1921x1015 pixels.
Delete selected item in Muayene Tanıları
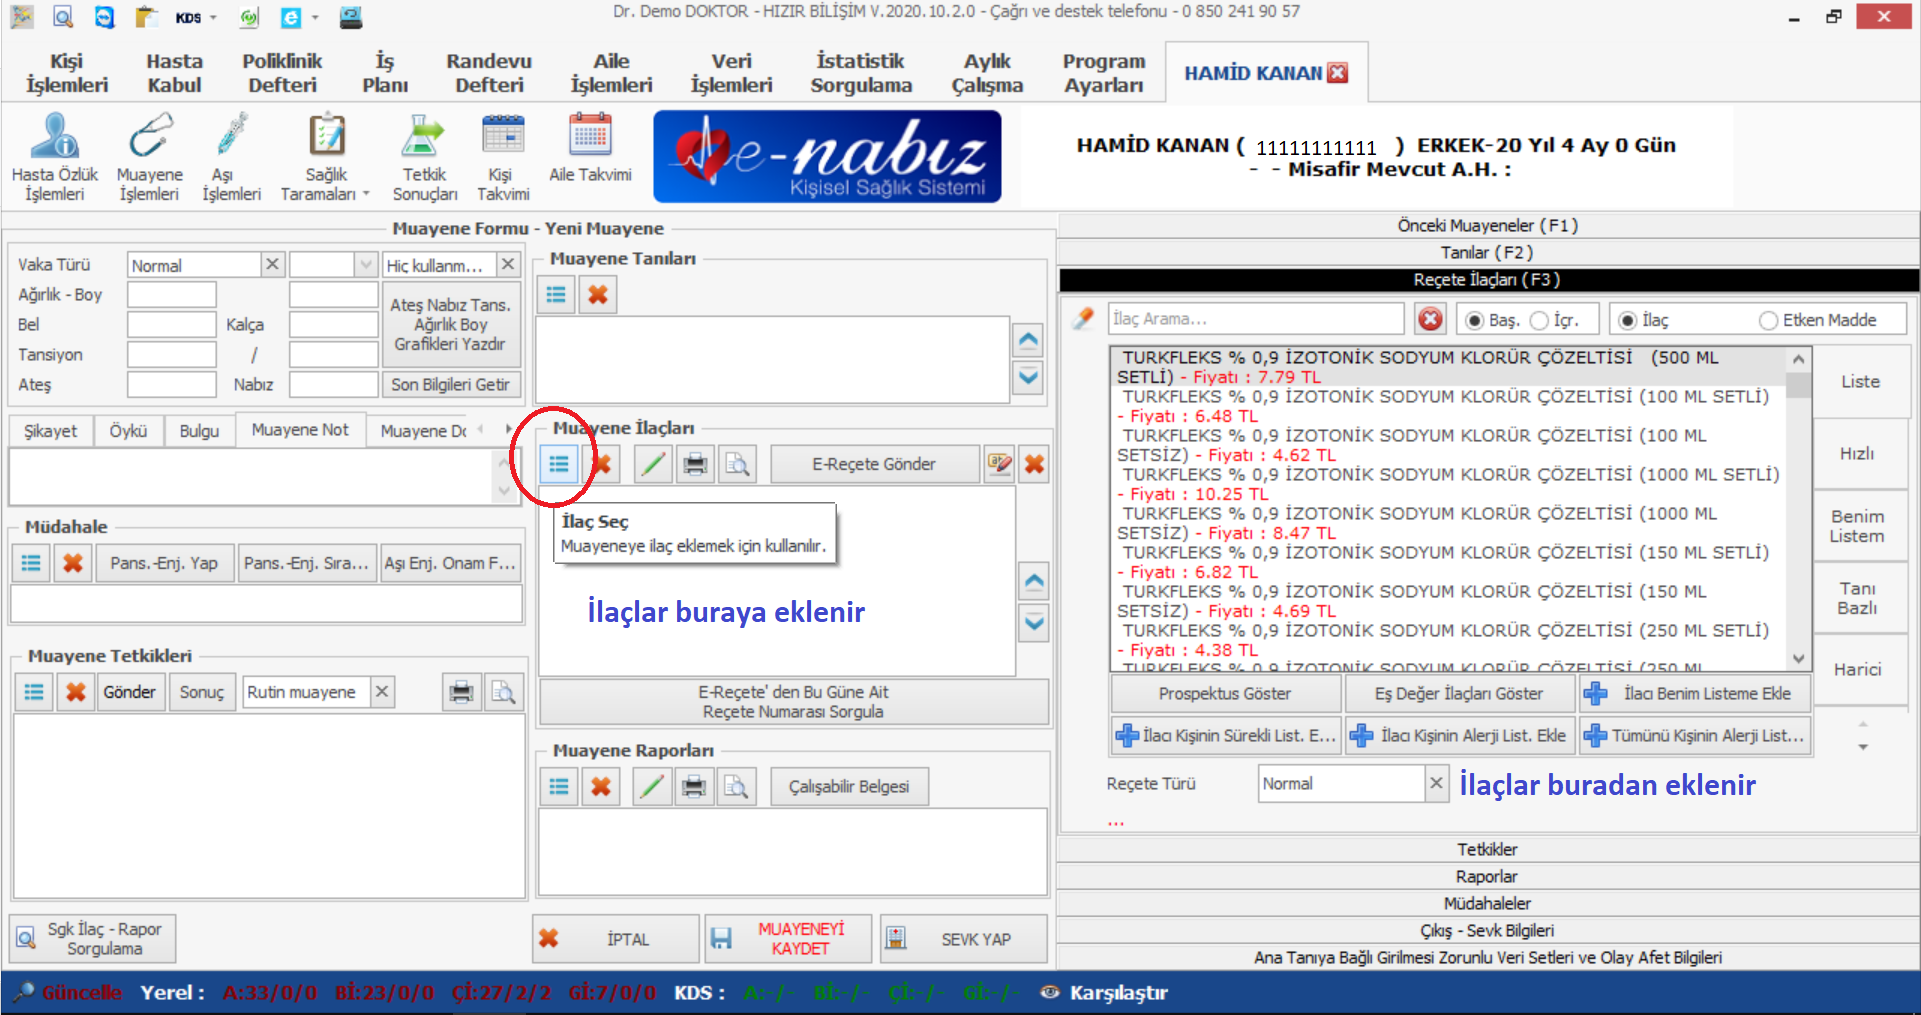(598, 295)
